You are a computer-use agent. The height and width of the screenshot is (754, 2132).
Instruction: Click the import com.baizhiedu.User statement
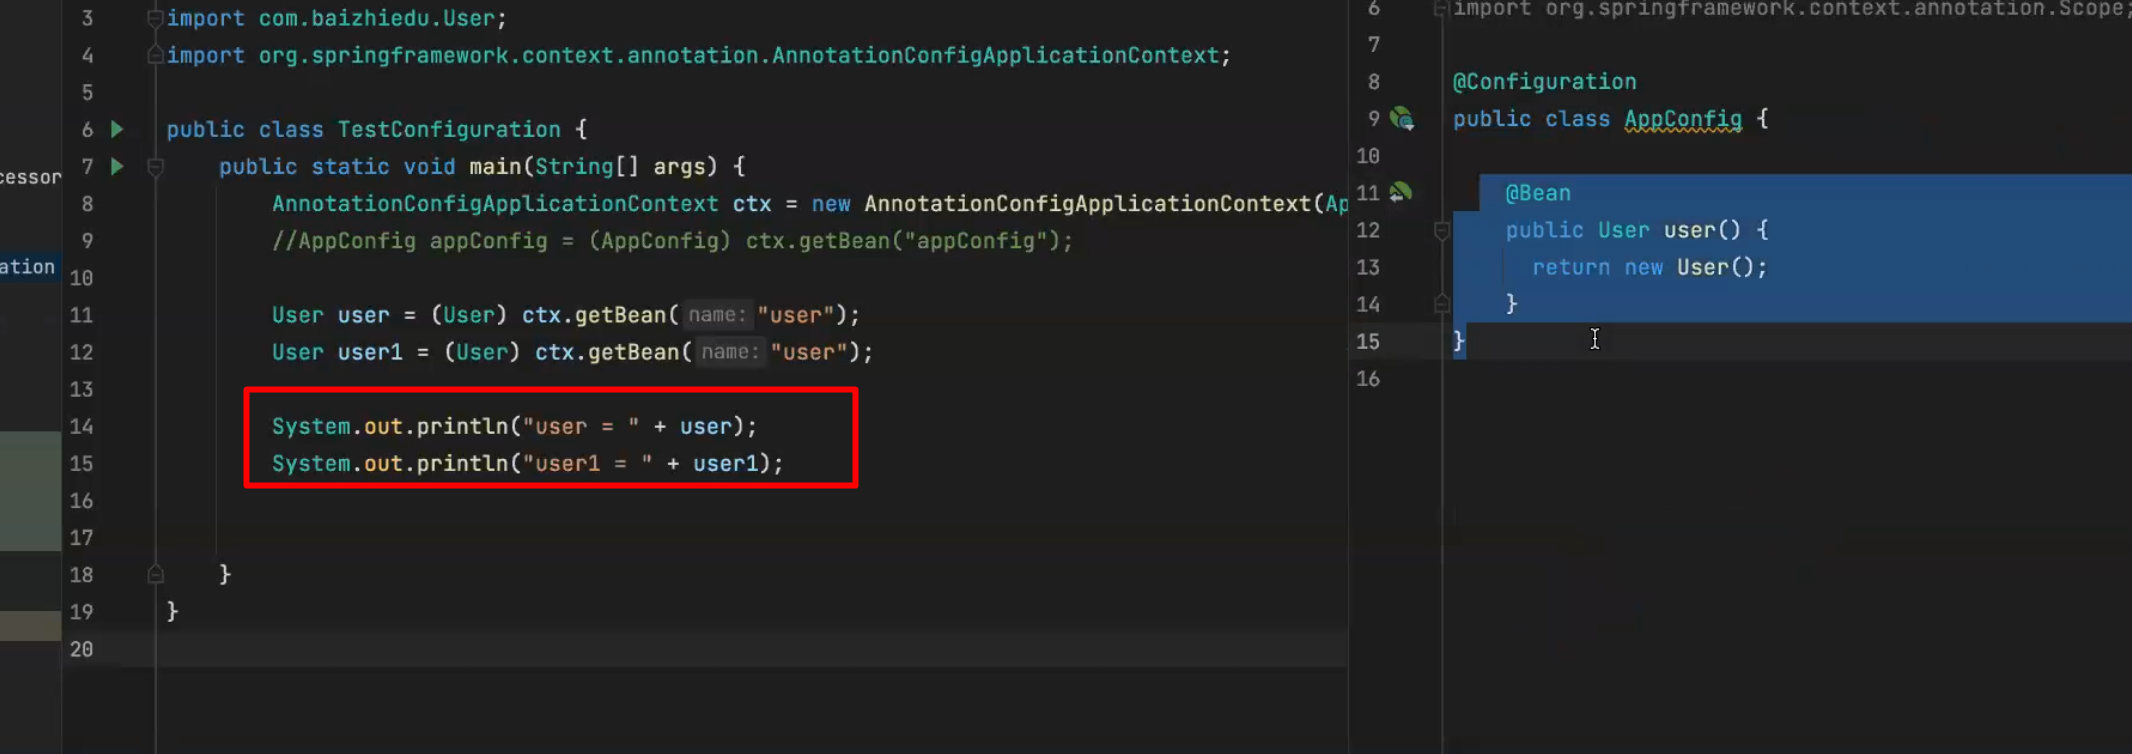pyautogui.click(x=337, y=18)
